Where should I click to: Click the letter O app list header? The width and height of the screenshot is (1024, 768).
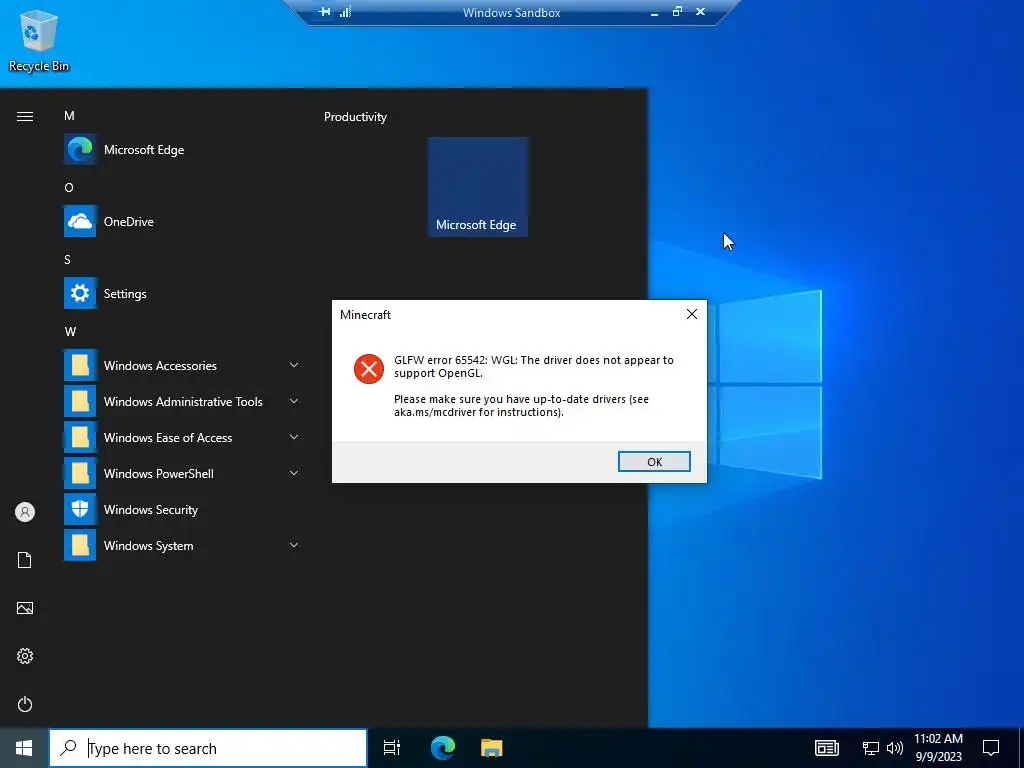(69, 187)
